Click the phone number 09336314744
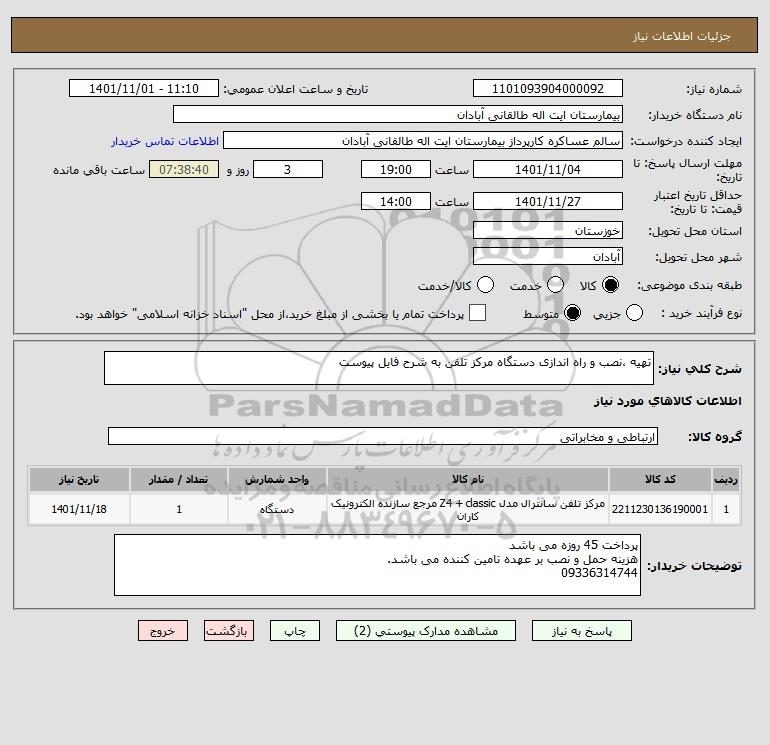The height and width of the screenshot is (745, 770). (x=599, y=573)
